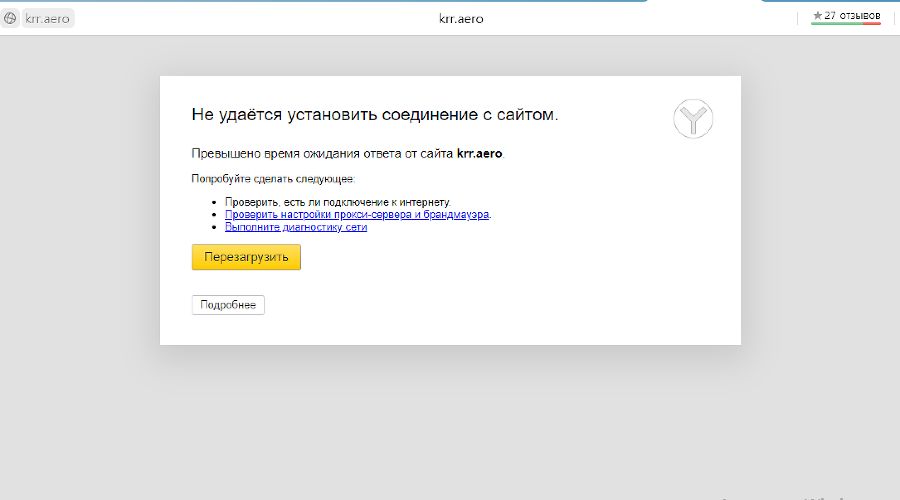900x500 pixels.
Task: Click the heading Не удаётся установить соединение
Action: click(x=374, y=115)
